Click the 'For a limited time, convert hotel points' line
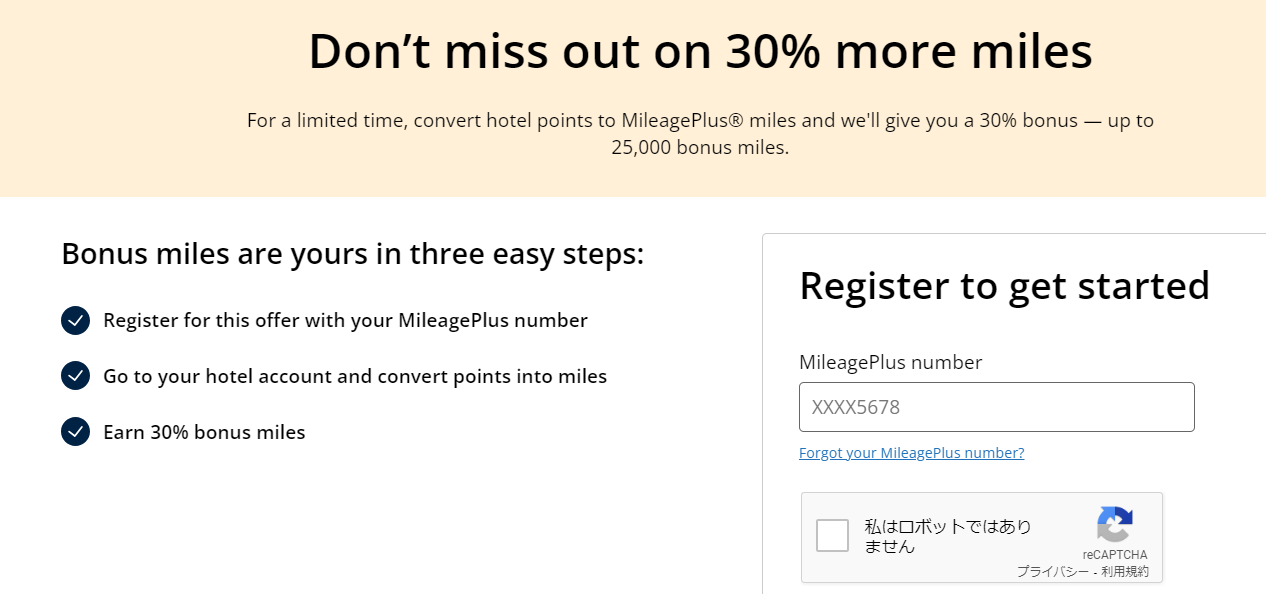The height and width of the screenshot is (594, 1266). 700,121
